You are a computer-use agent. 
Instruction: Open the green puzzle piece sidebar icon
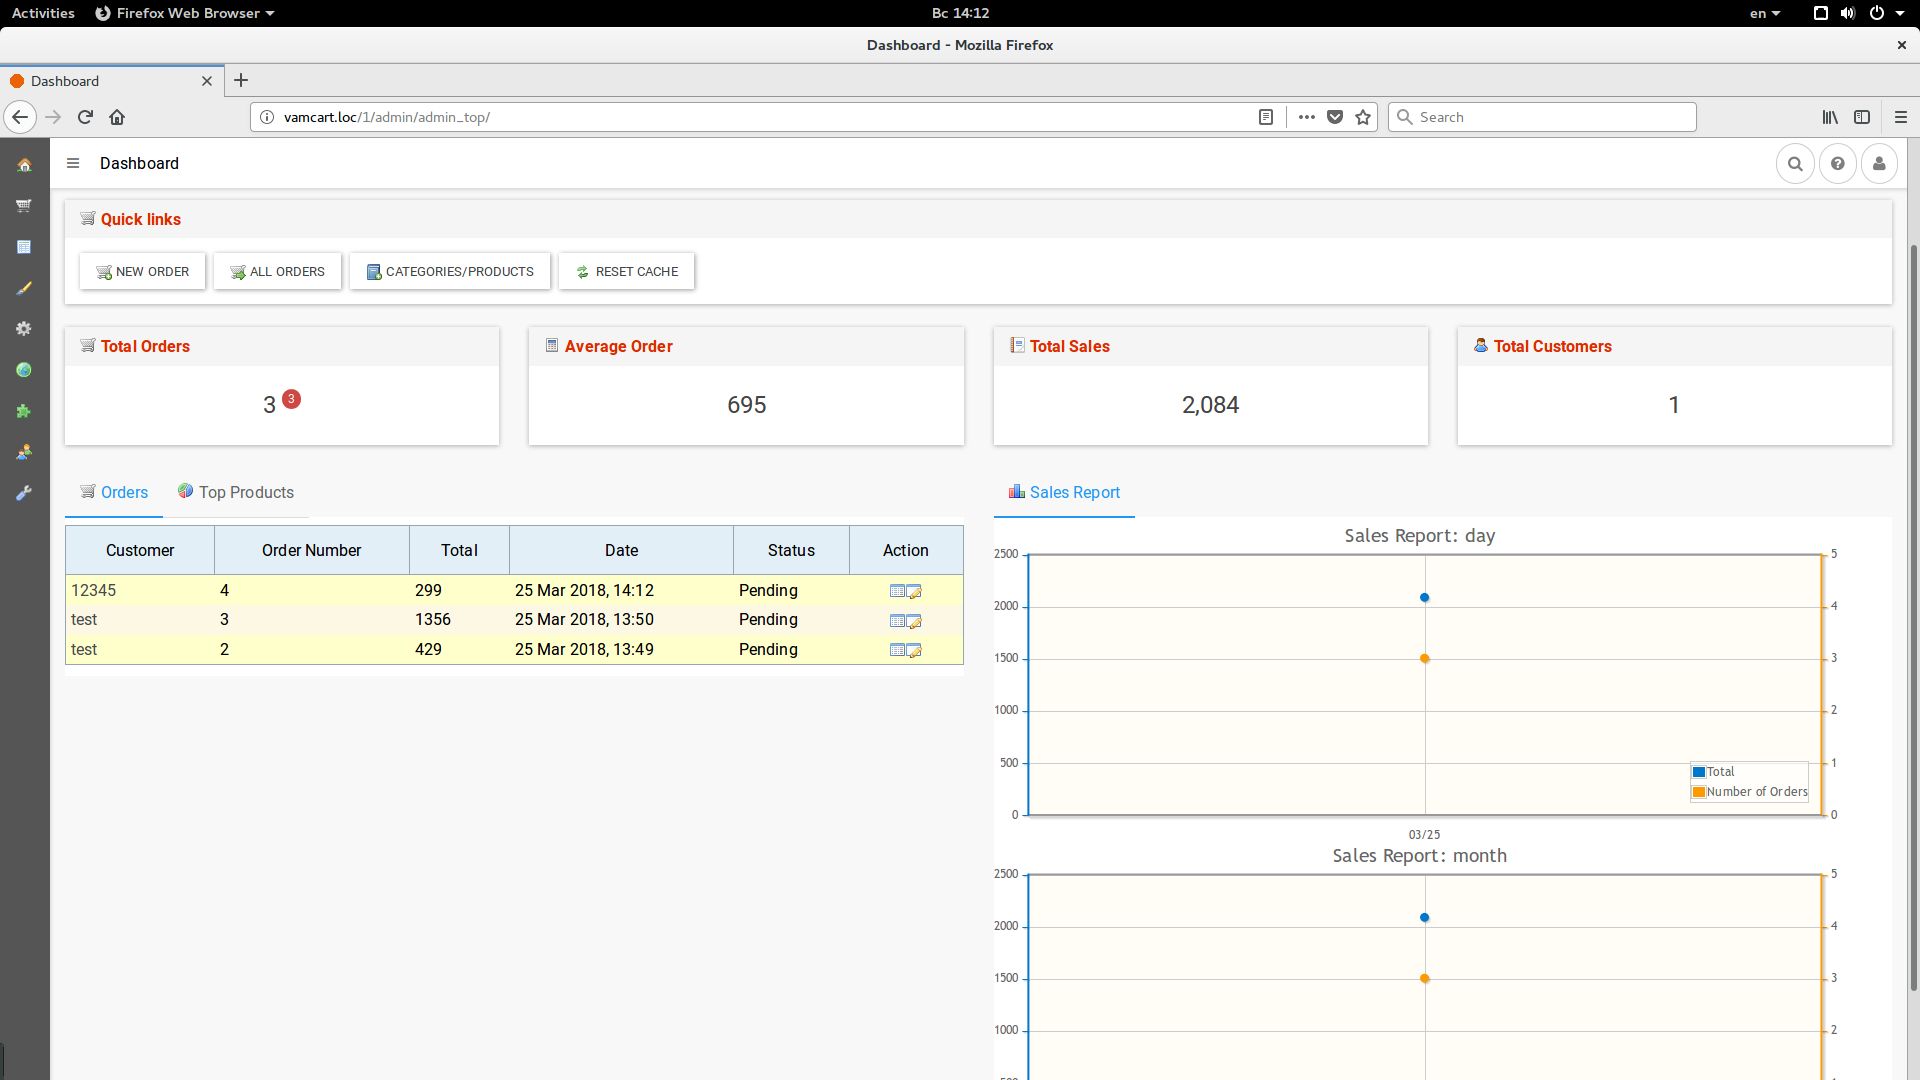point(24,411)
